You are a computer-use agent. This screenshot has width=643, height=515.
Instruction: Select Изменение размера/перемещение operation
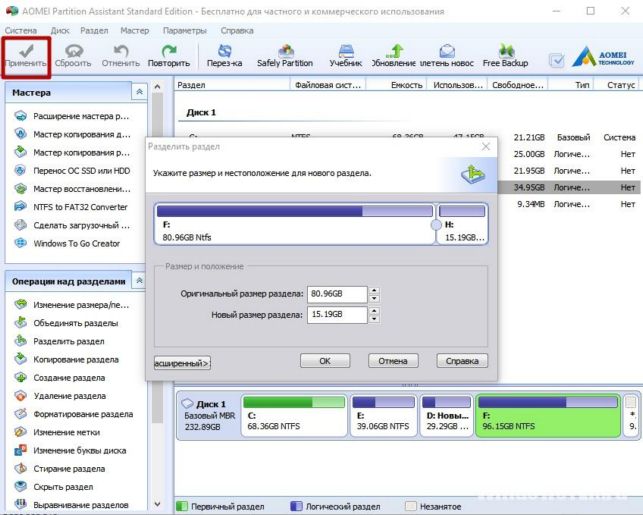72,305
